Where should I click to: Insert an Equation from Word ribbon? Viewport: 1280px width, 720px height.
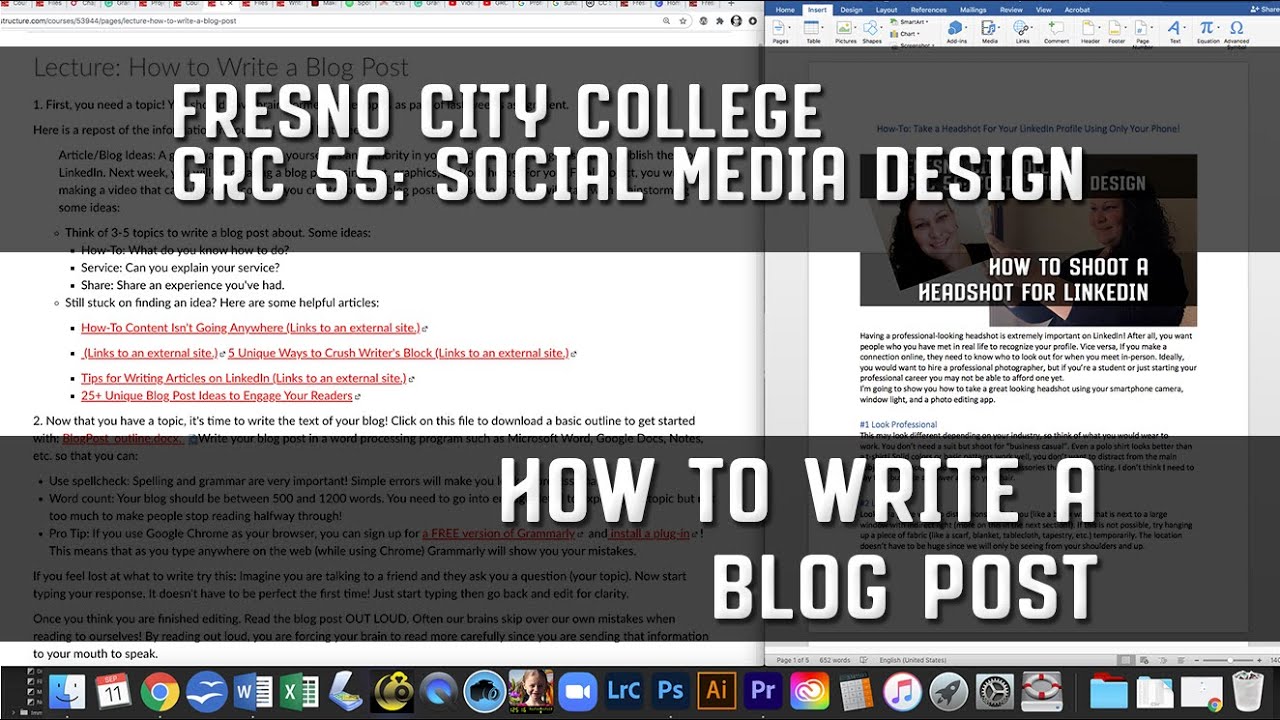pyautogui.click(x=1208, y=31)
